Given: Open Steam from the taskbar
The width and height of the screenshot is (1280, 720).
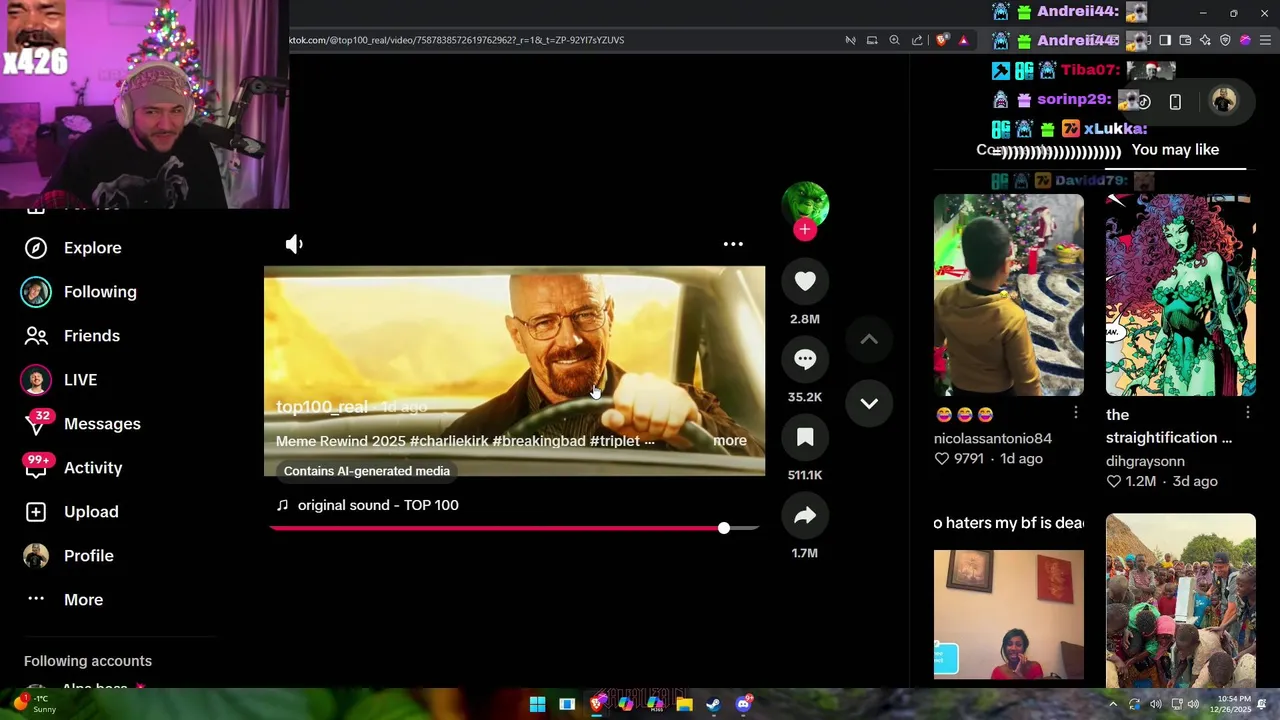Looking at the screenshot, I should (713, 704).
